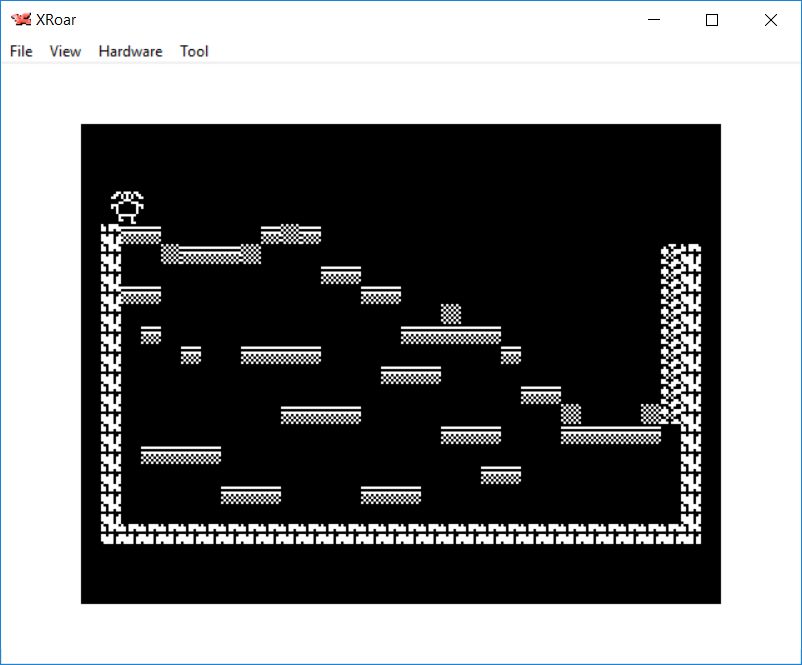
Task: Click the lone checkered block above the middle platform
Action: coord(451,314)
